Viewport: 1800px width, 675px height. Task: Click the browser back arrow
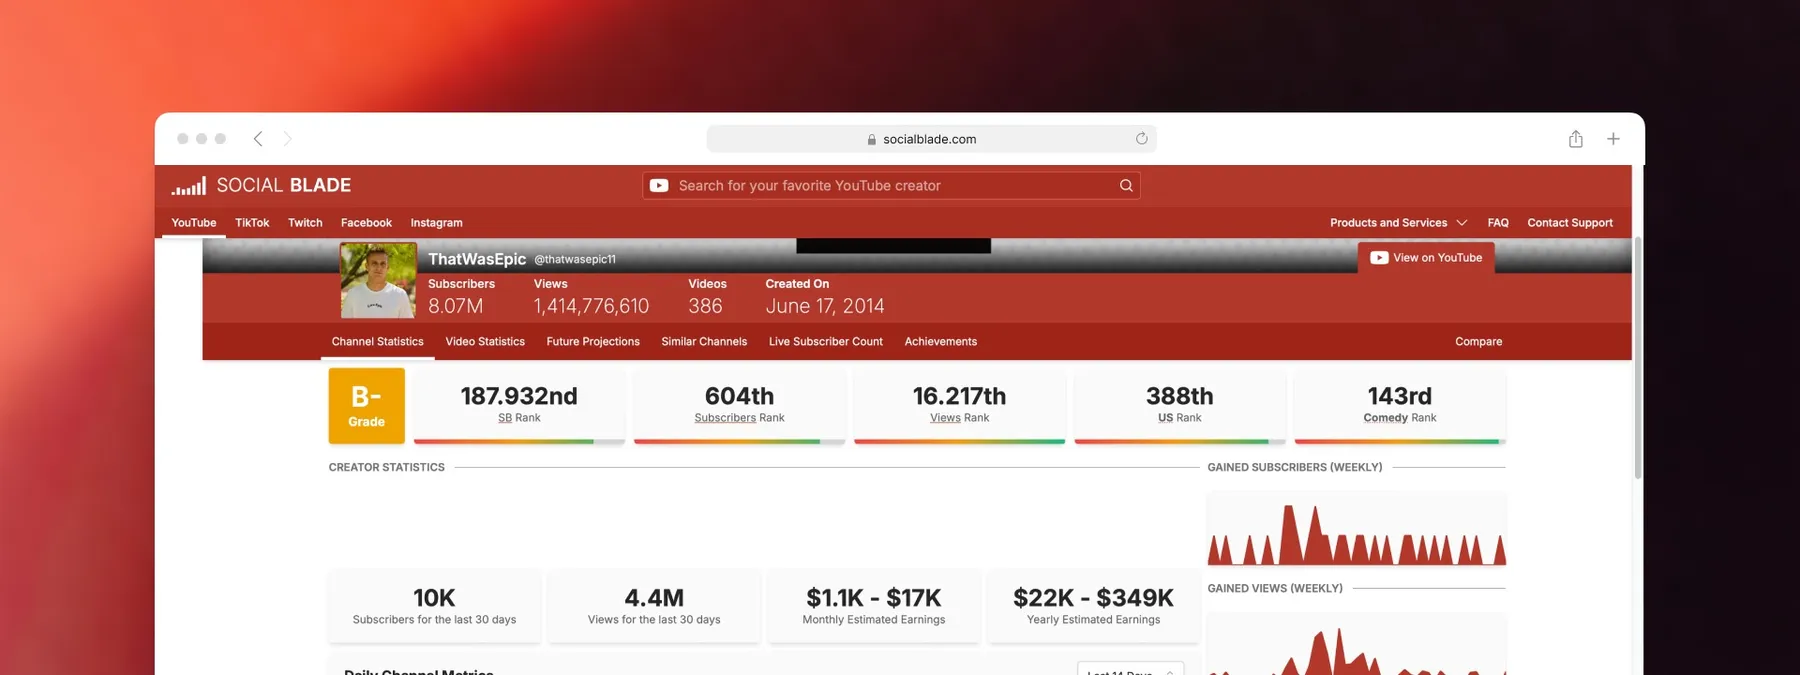(x=258, y=139)
